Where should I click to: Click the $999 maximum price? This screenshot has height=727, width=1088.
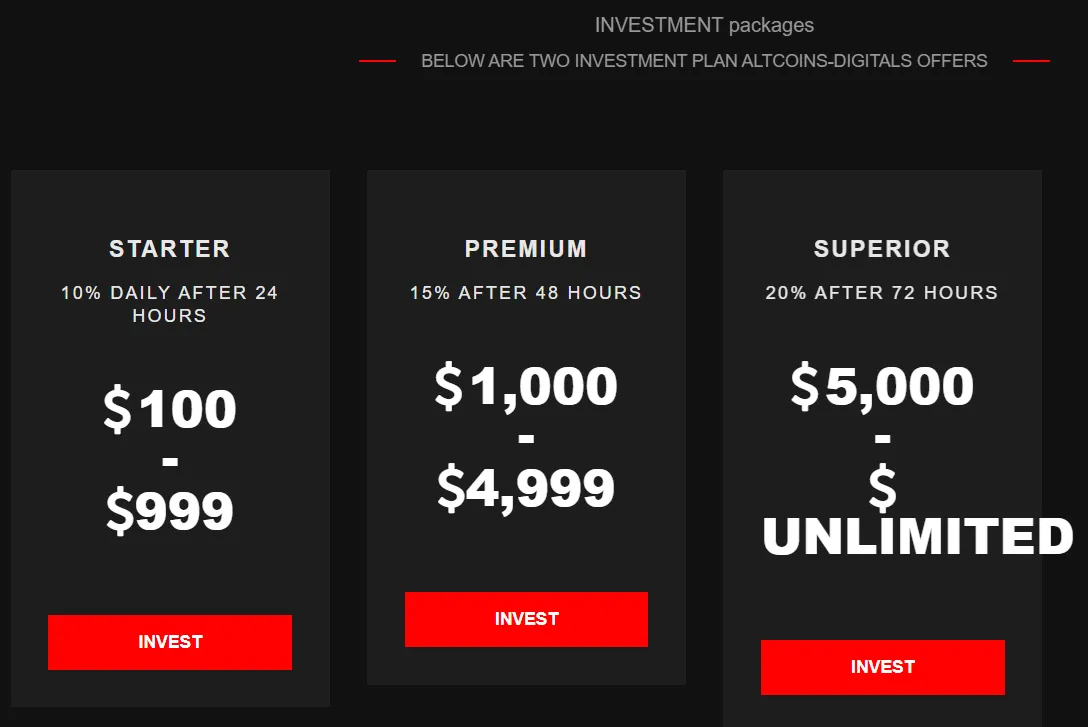point(170,511)
